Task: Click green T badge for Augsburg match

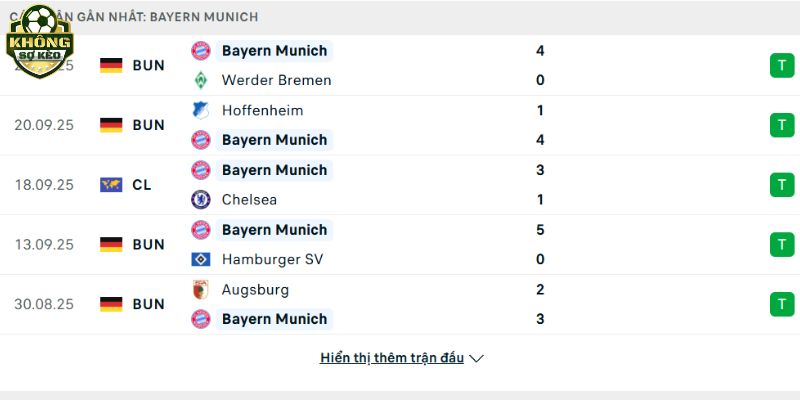Action: (x=781, y=304)
